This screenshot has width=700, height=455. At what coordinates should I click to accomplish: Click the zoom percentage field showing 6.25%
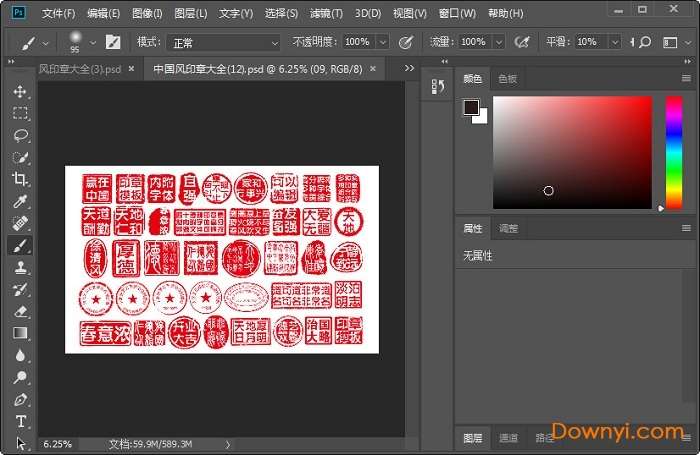pyautogui.click(x=58, y=443)
